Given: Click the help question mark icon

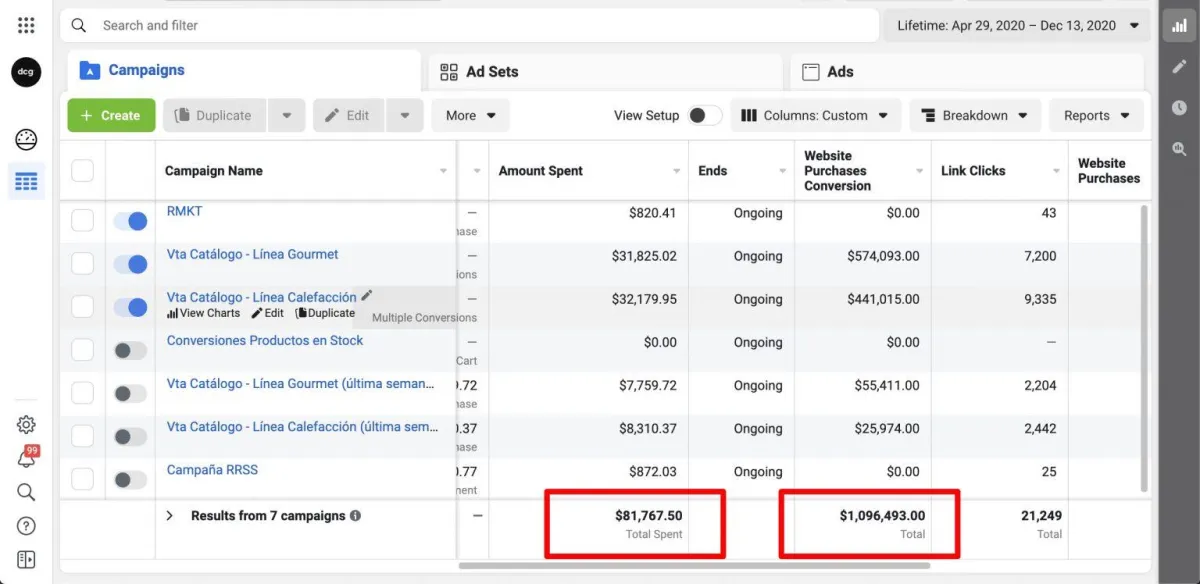Looking at the screenshot, I should pyautogui.click(x=26, y=526).
